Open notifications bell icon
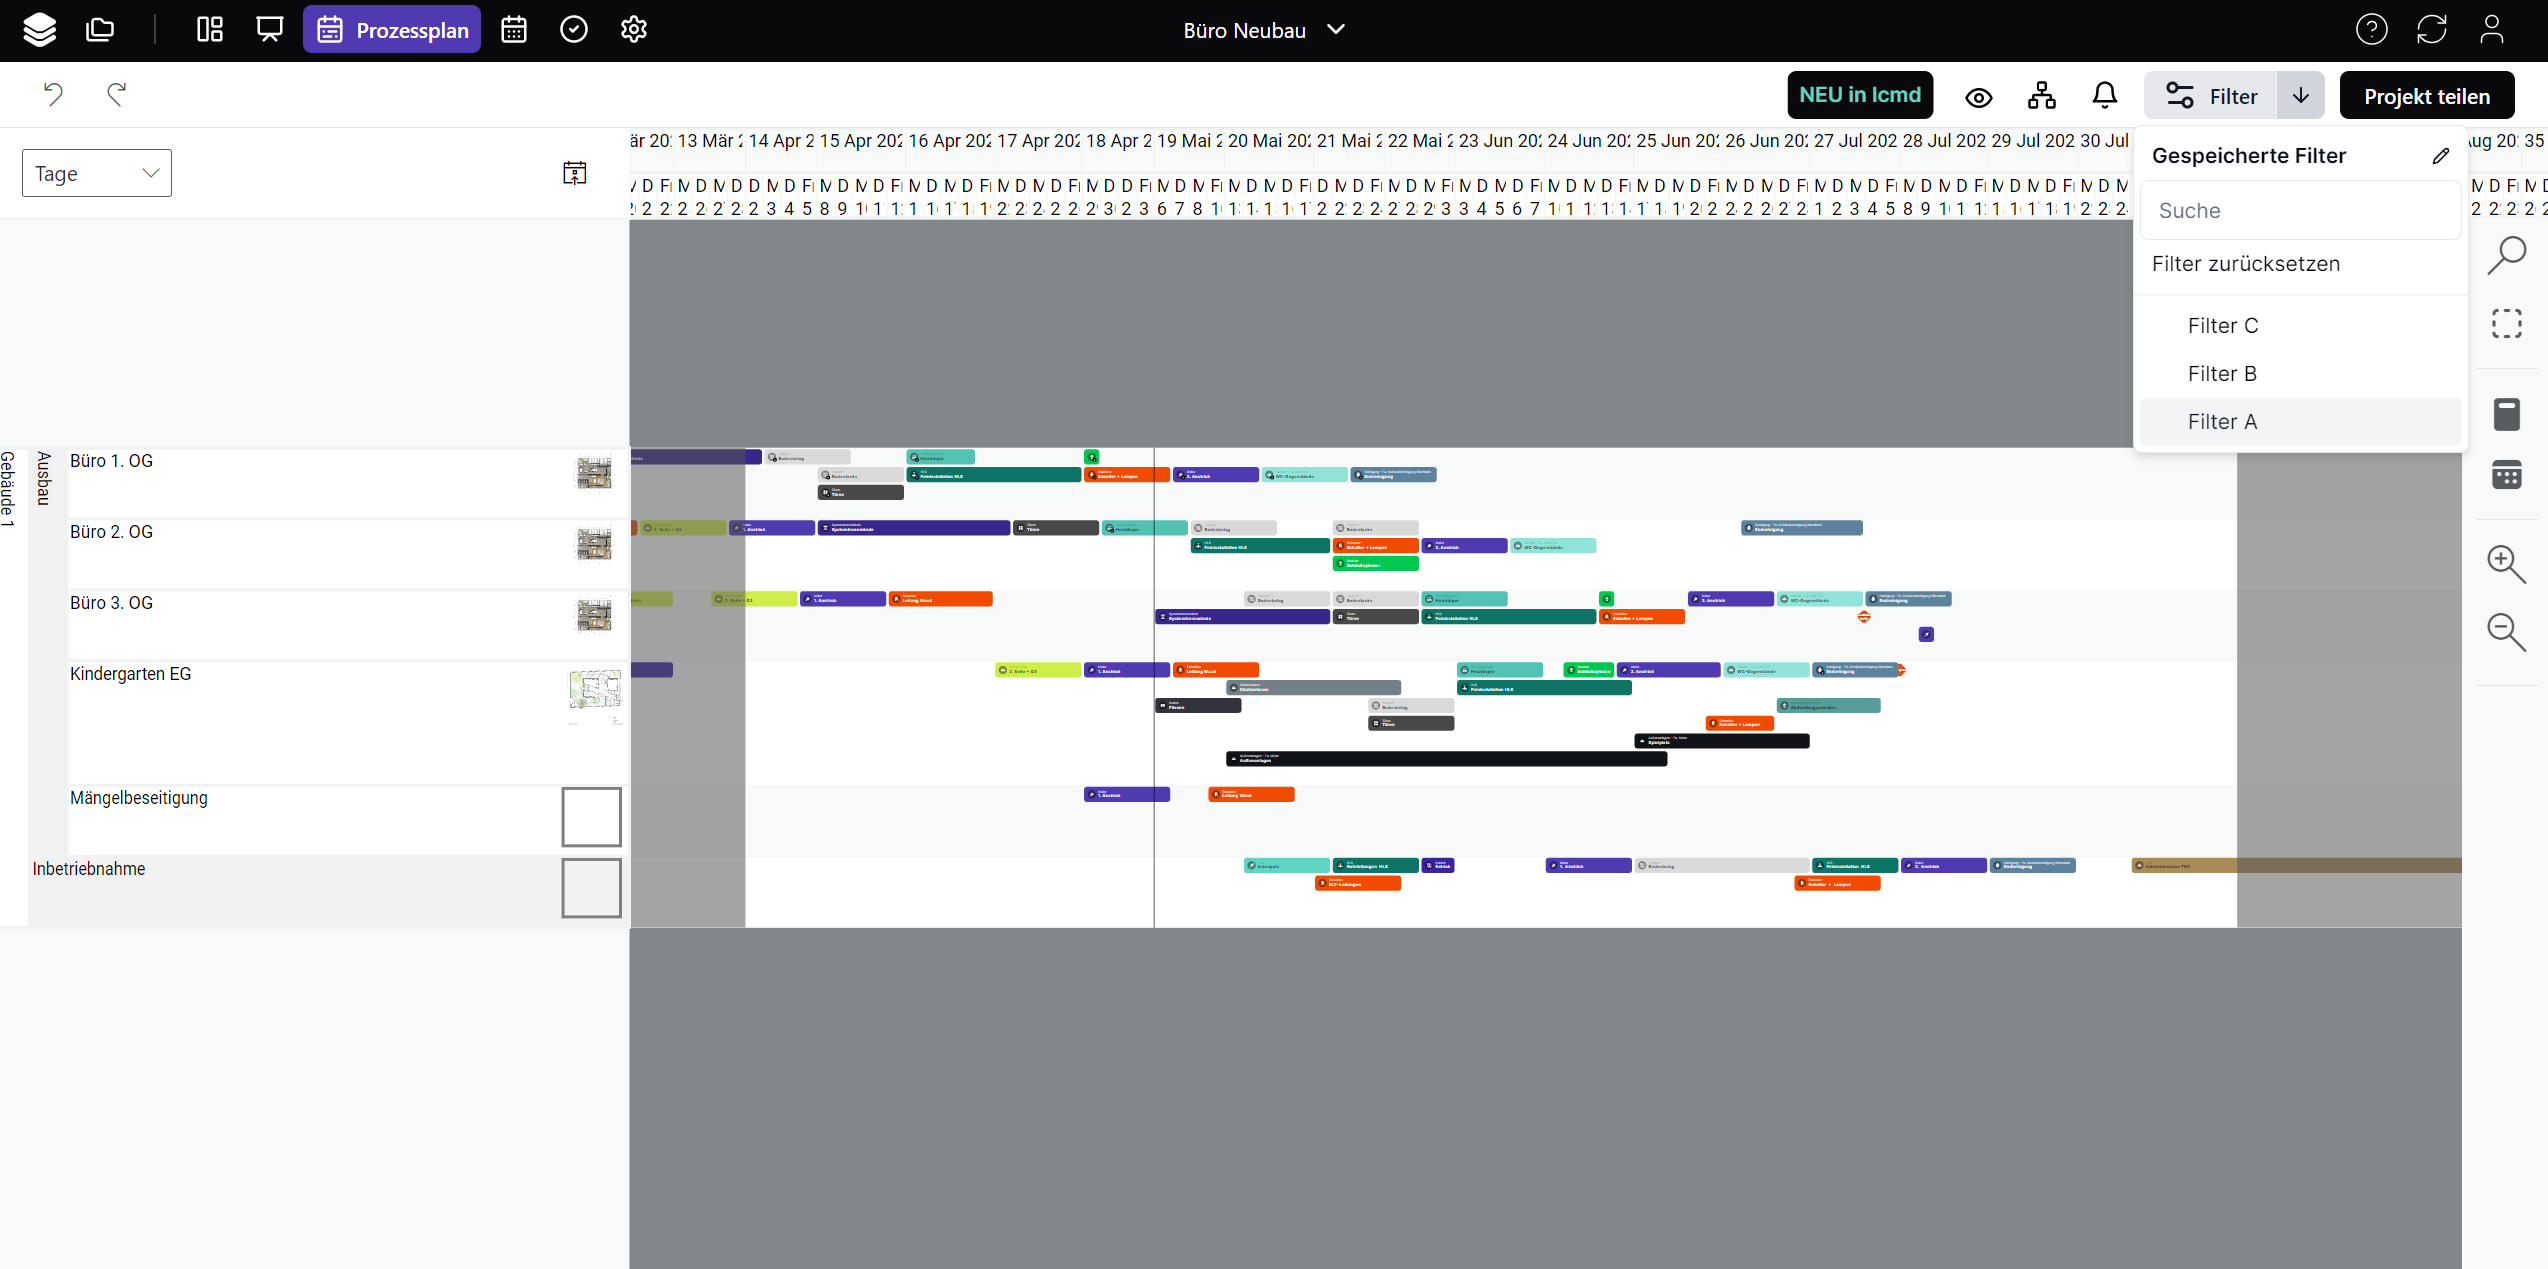The image size is (2548, 1269). [x=2104, y=96]
